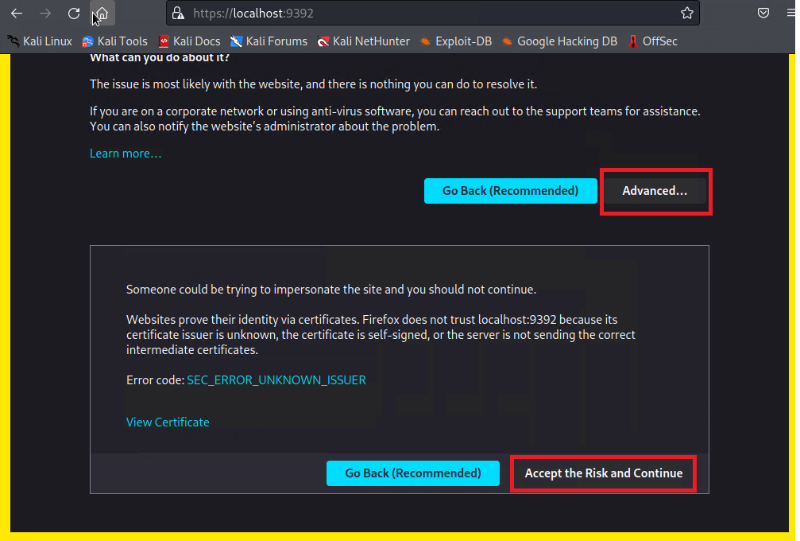
Task: Open the Kali Tools bookmark
Action: (x=114, y=41)
